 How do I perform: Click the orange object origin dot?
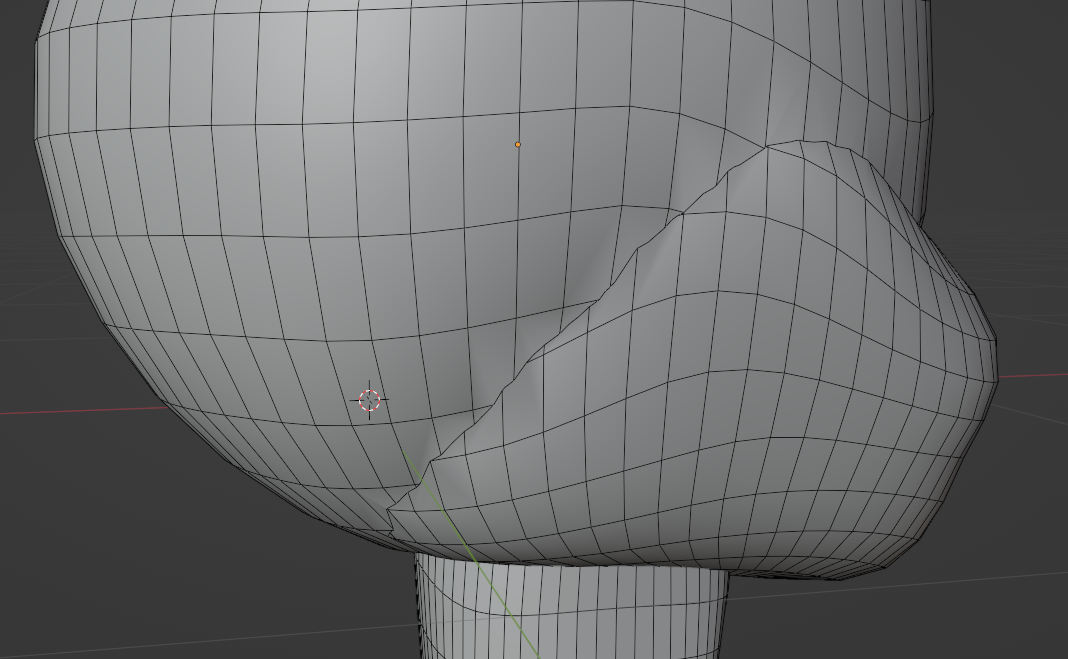point(518,144)
